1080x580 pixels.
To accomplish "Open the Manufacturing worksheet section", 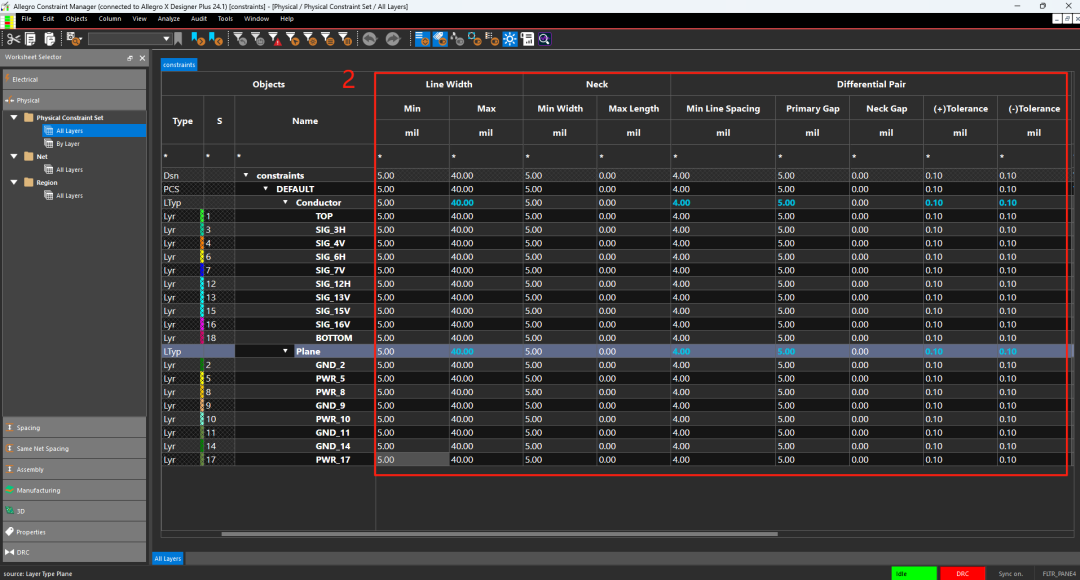I will click(x=74, y=490).
